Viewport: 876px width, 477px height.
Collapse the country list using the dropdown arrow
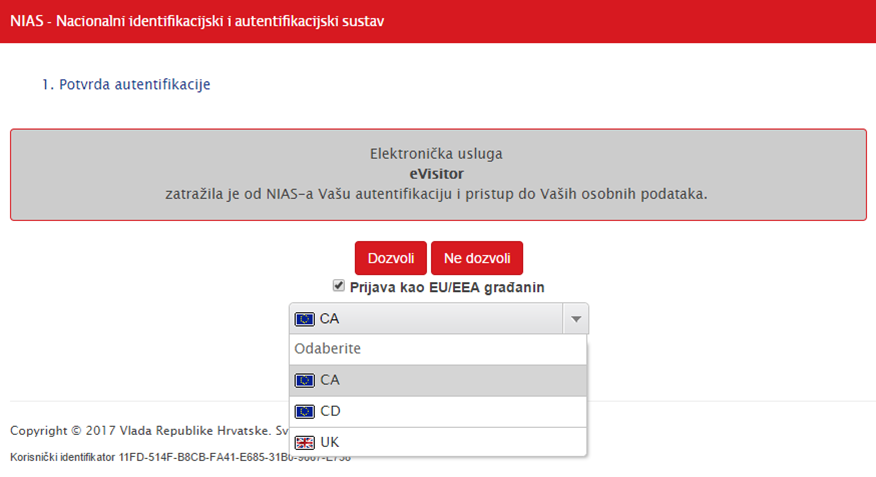[575, 320]
